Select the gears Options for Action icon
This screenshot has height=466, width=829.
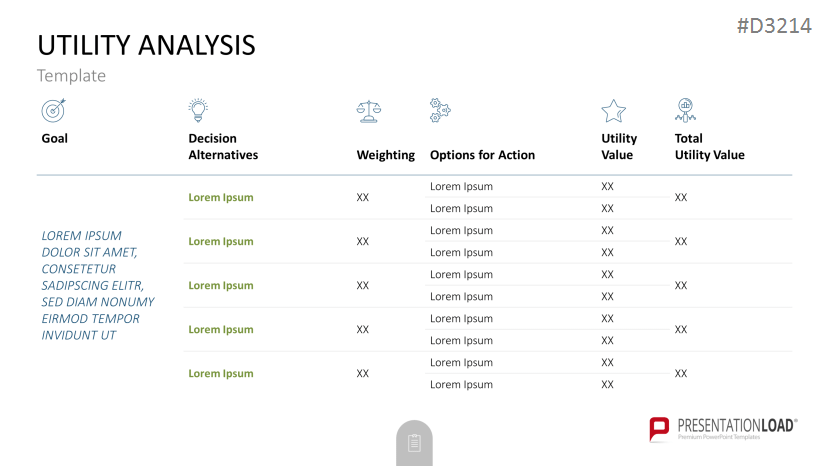[x=440, y=110]
